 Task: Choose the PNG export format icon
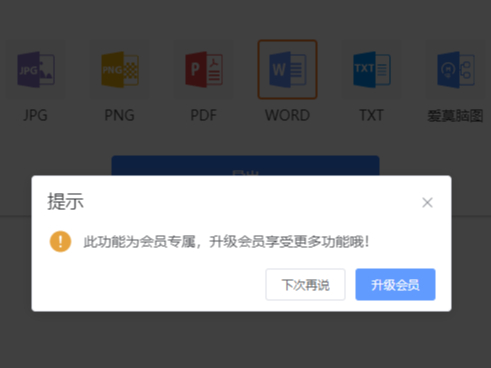pos(120,69)
